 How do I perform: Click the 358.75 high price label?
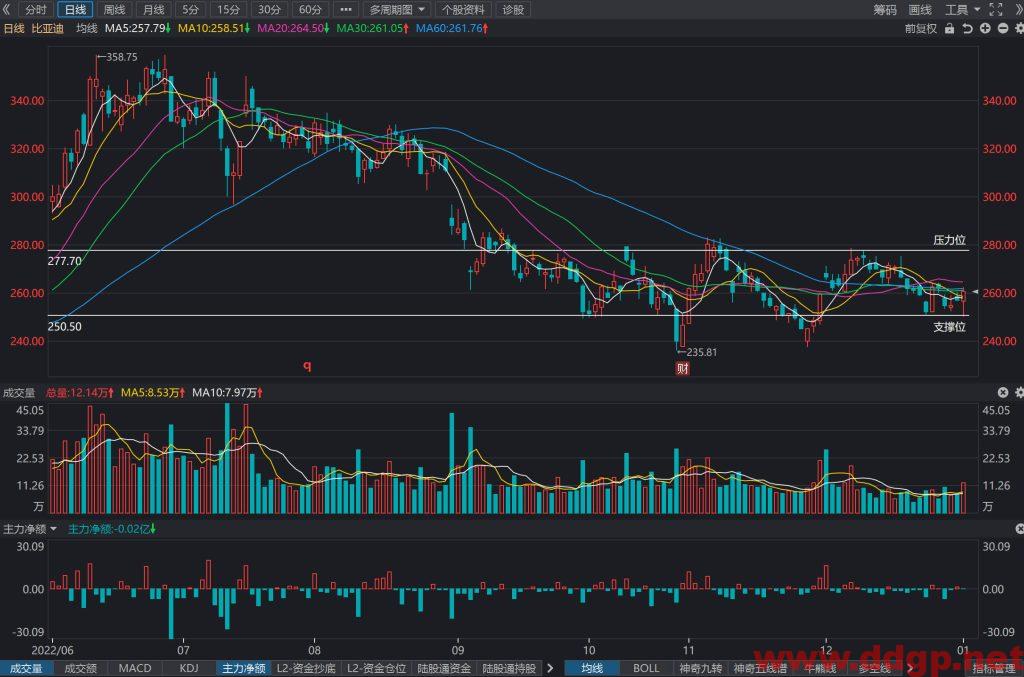click(122, 57)
